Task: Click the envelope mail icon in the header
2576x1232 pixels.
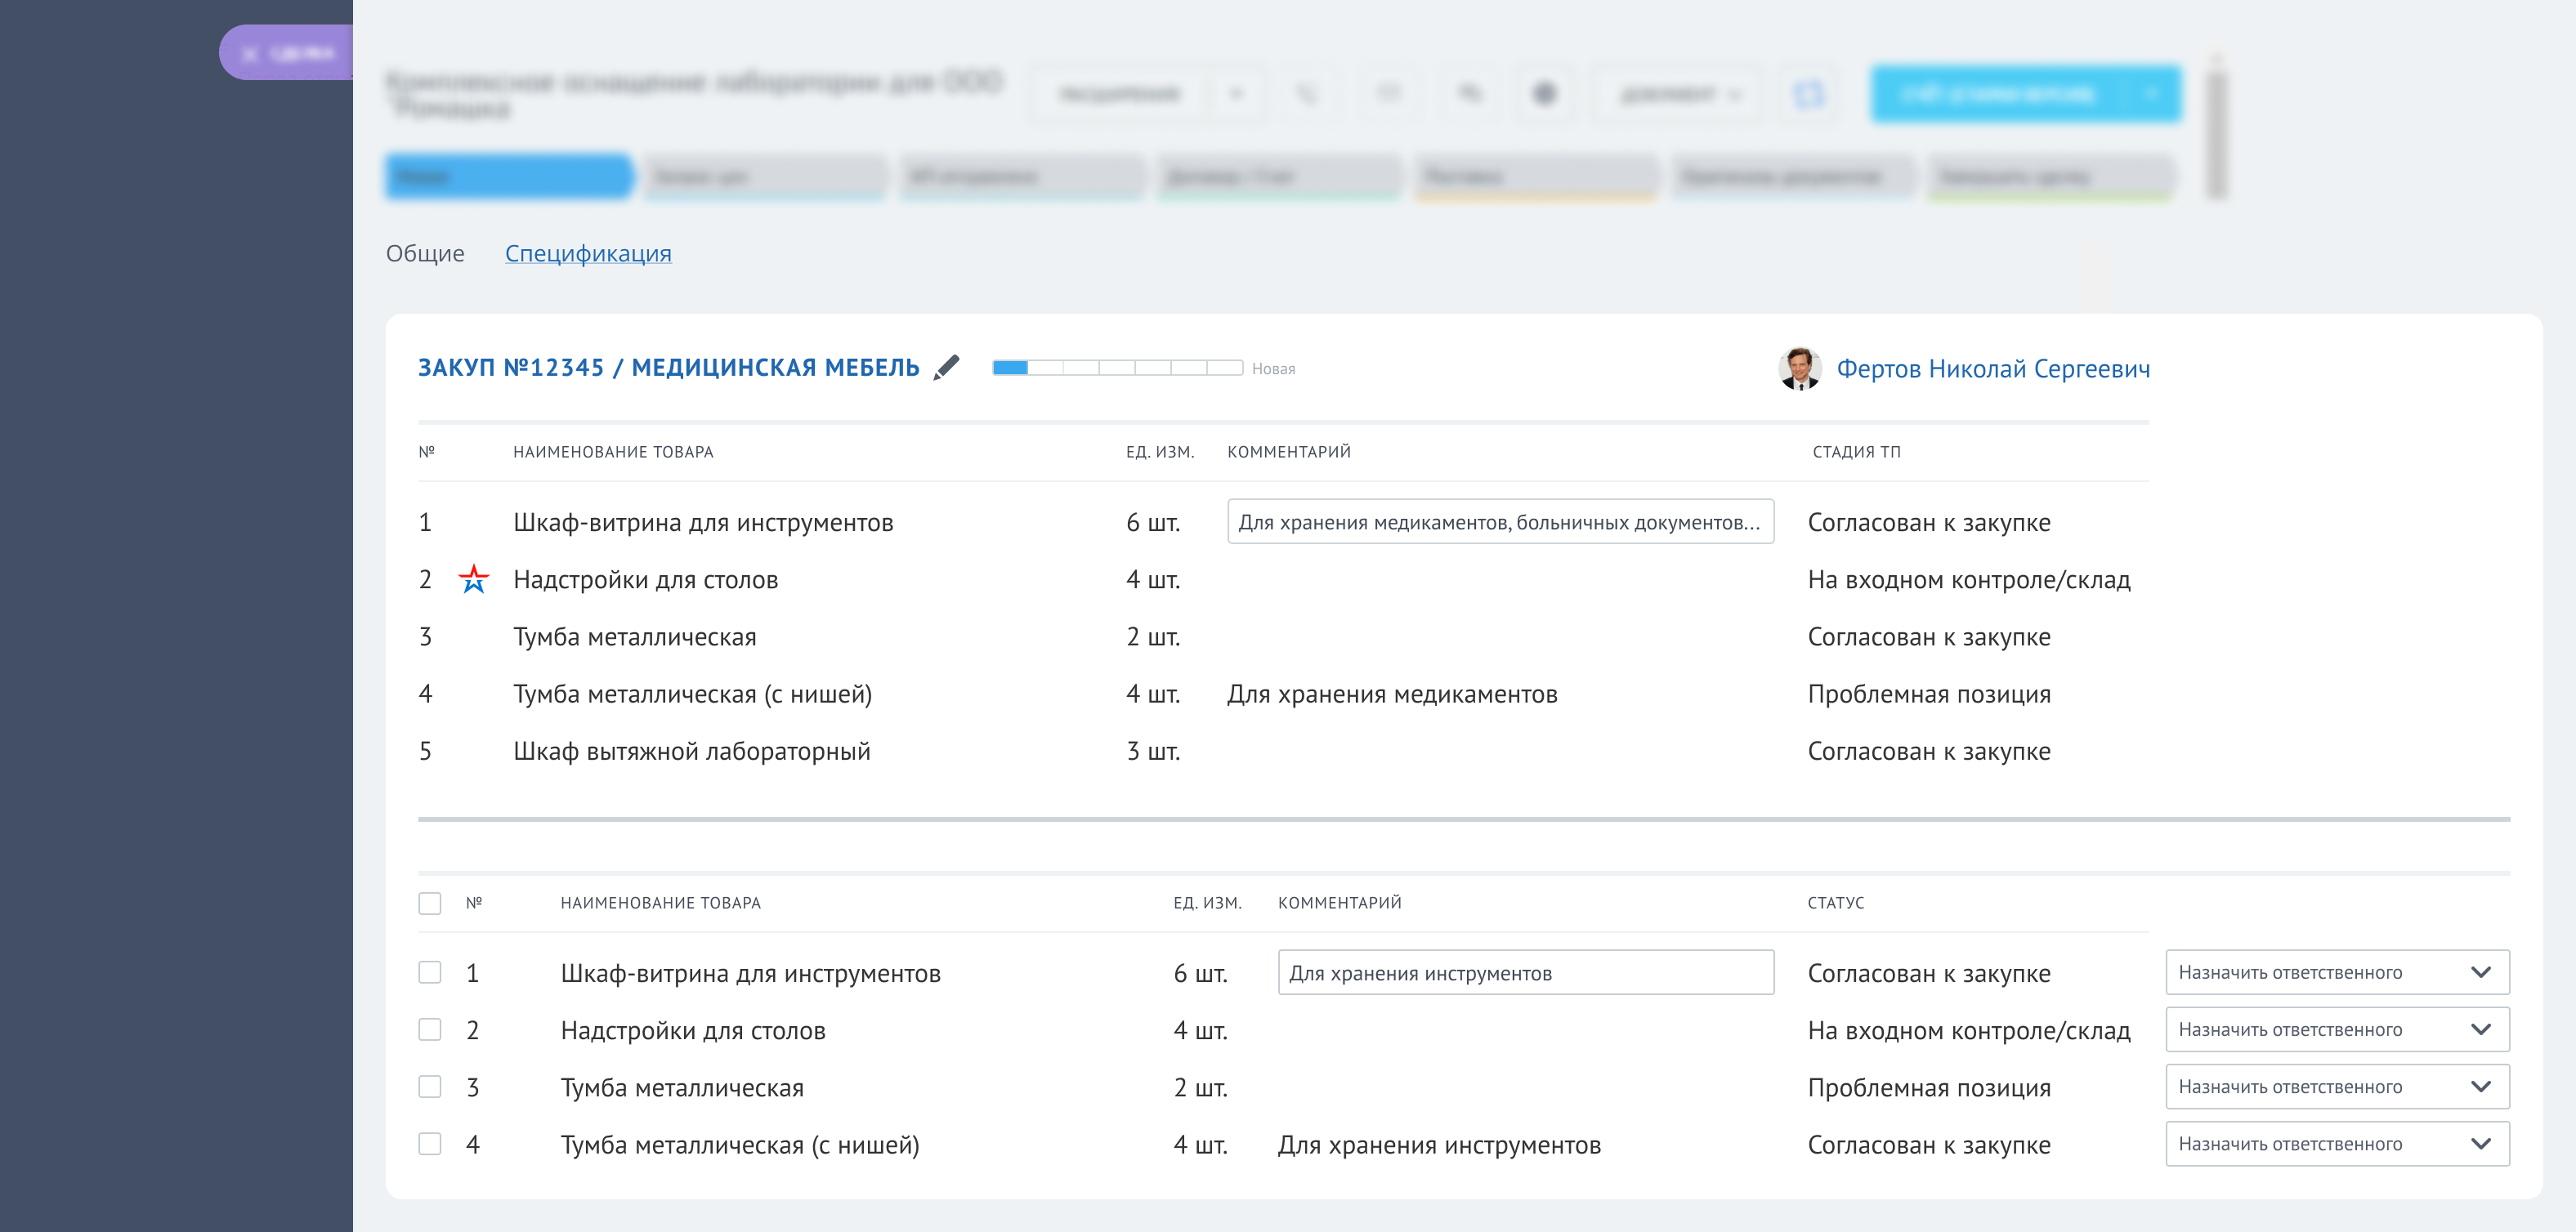Action: [1388, 94]
